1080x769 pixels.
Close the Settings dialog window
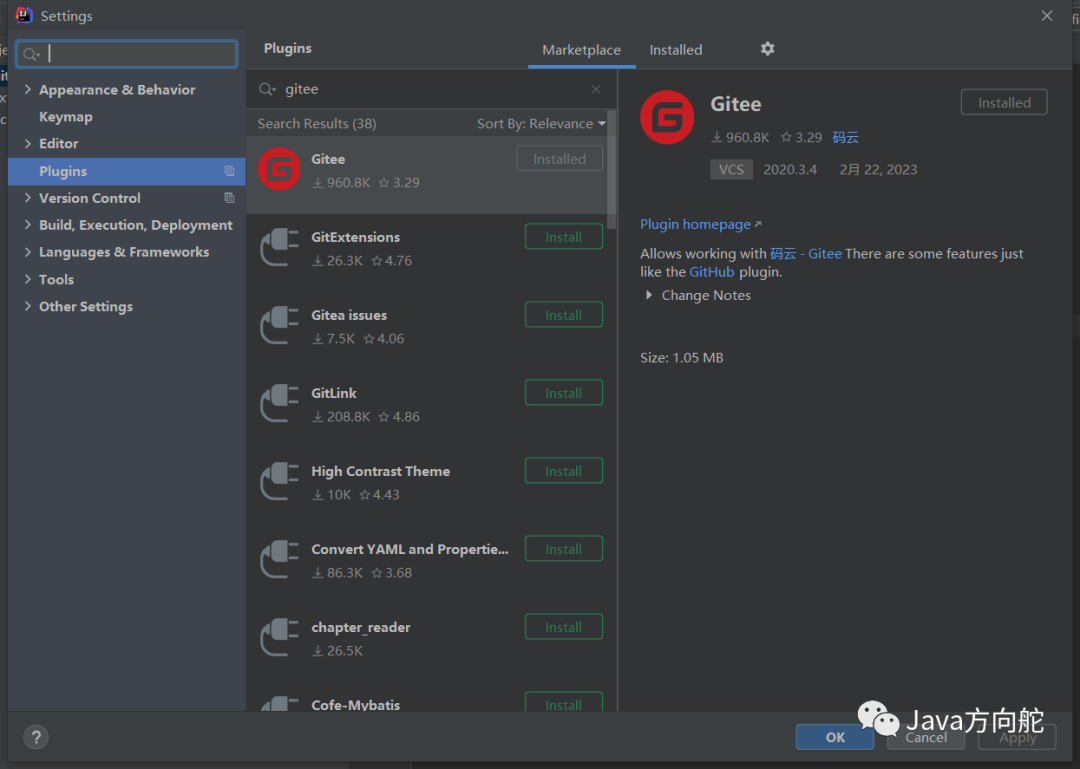click(x=1046, y=16)
